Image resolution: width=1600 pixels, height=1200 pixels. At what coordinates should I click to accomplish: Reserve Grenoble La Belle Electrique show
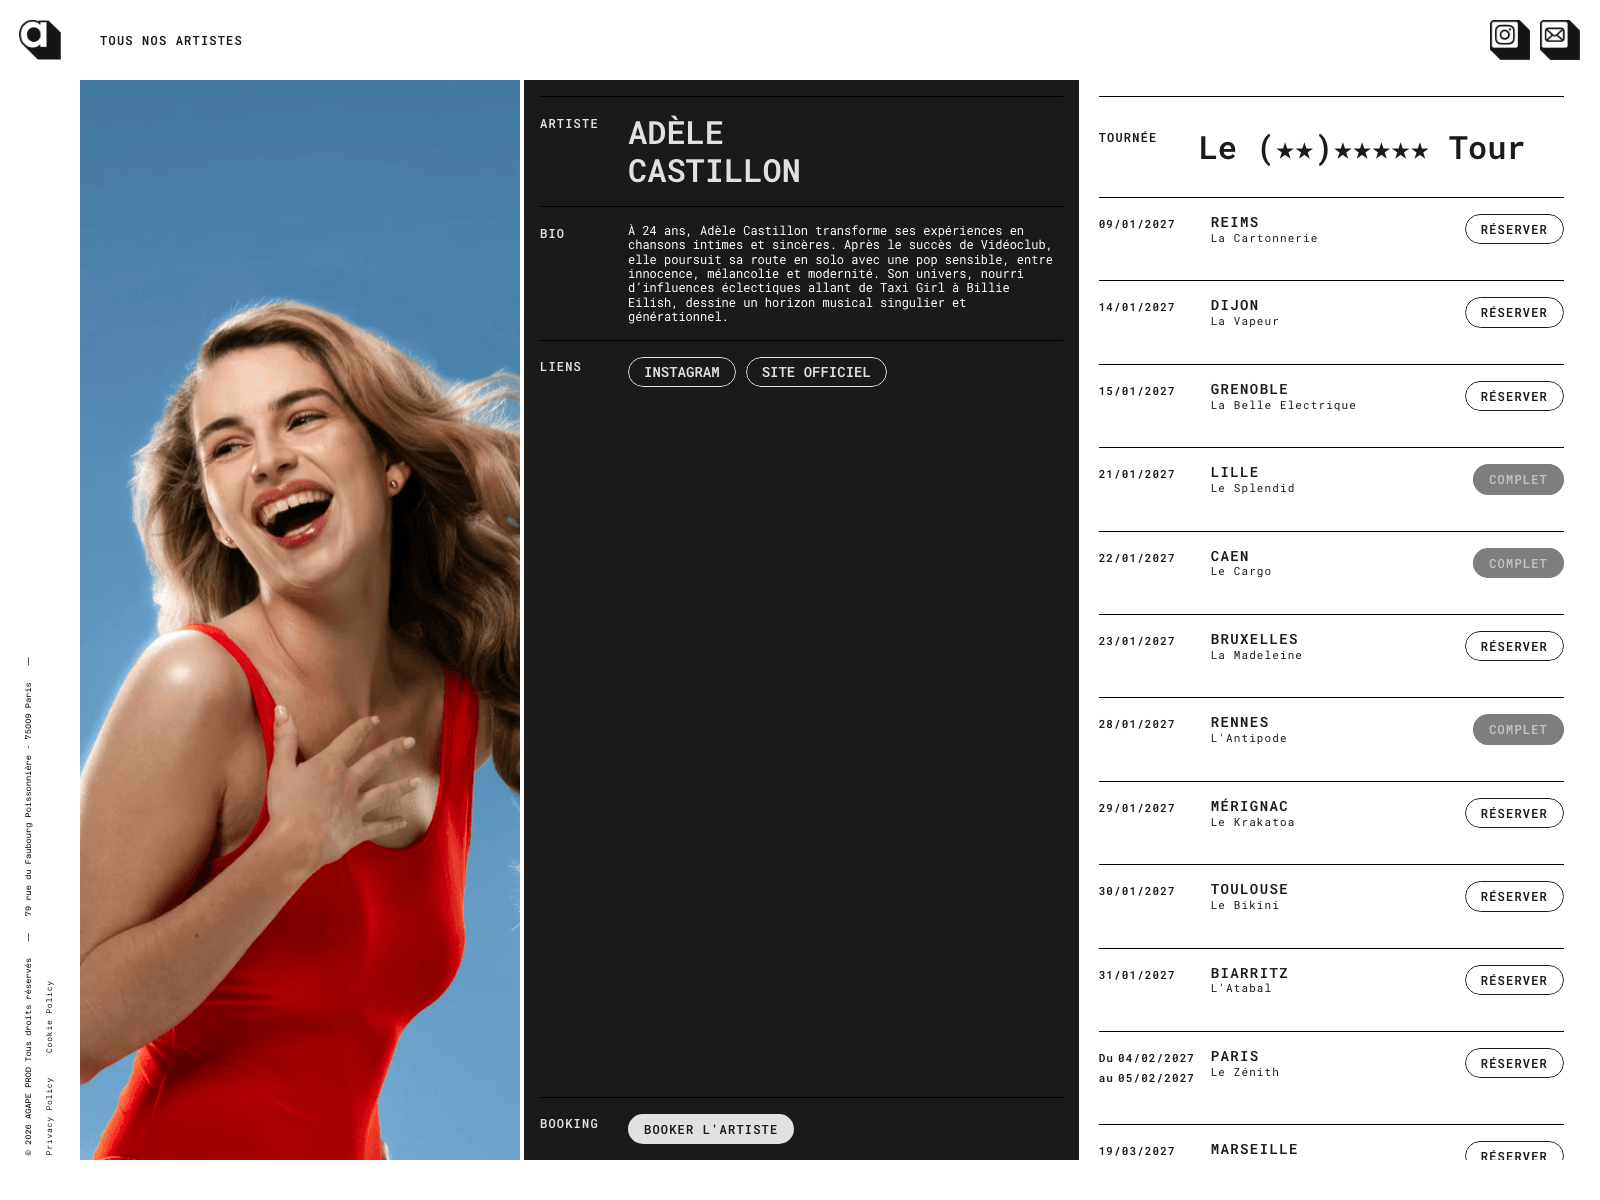(1514, 396)
